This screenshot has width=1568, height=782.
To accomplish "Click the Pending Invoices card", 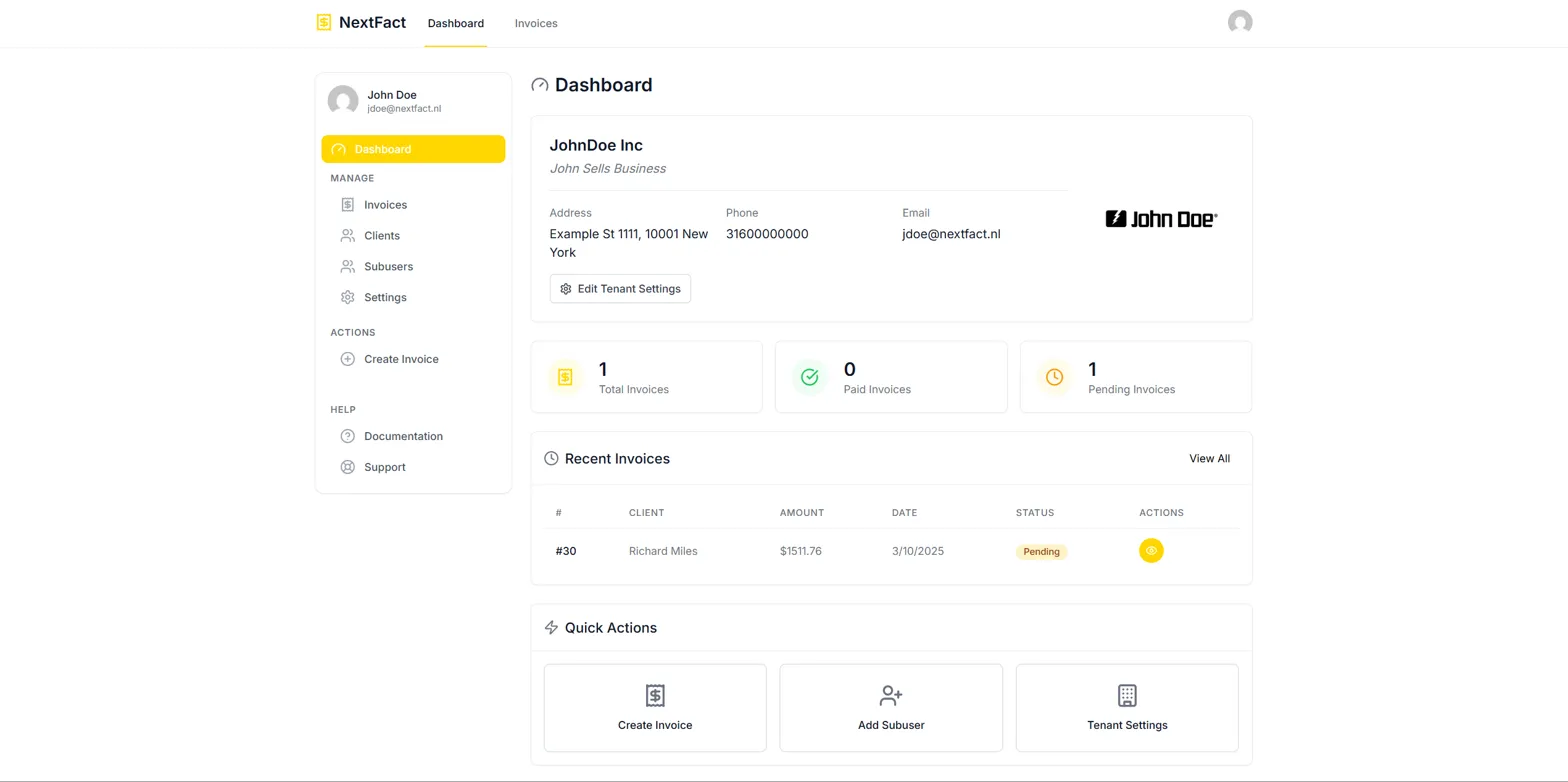I will pyautogui.click(x=1136, y=377).
